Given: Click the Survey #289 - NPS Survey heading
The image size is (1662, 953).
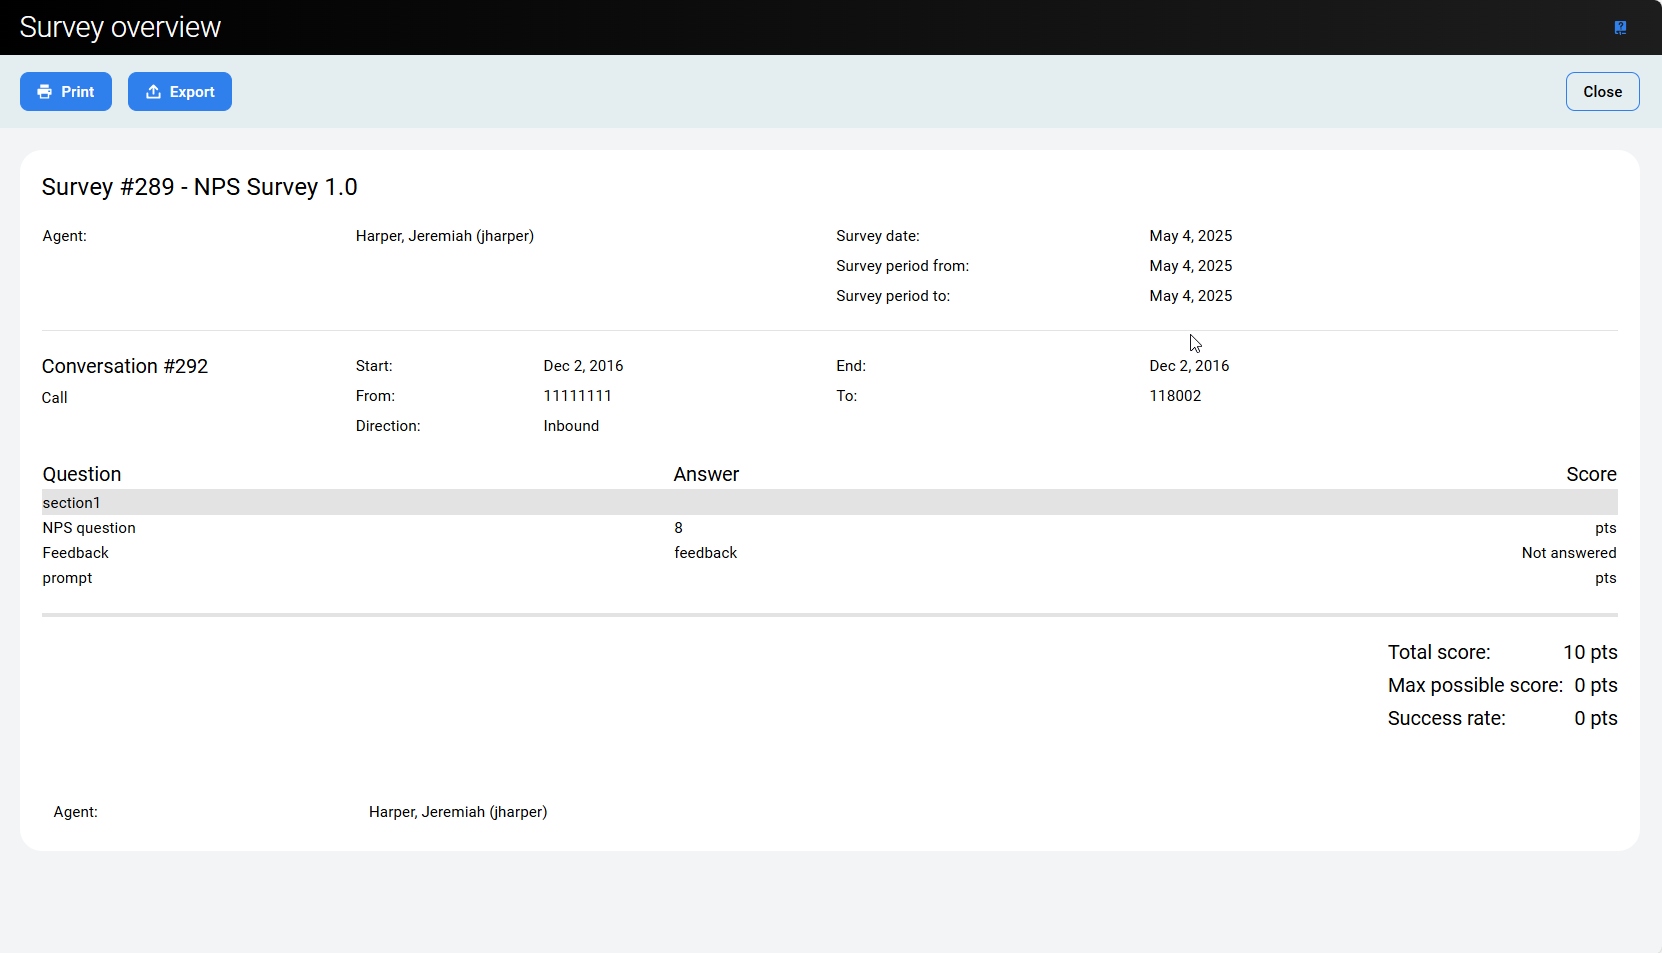Looking at the screenshot, I should click(199, 187).
